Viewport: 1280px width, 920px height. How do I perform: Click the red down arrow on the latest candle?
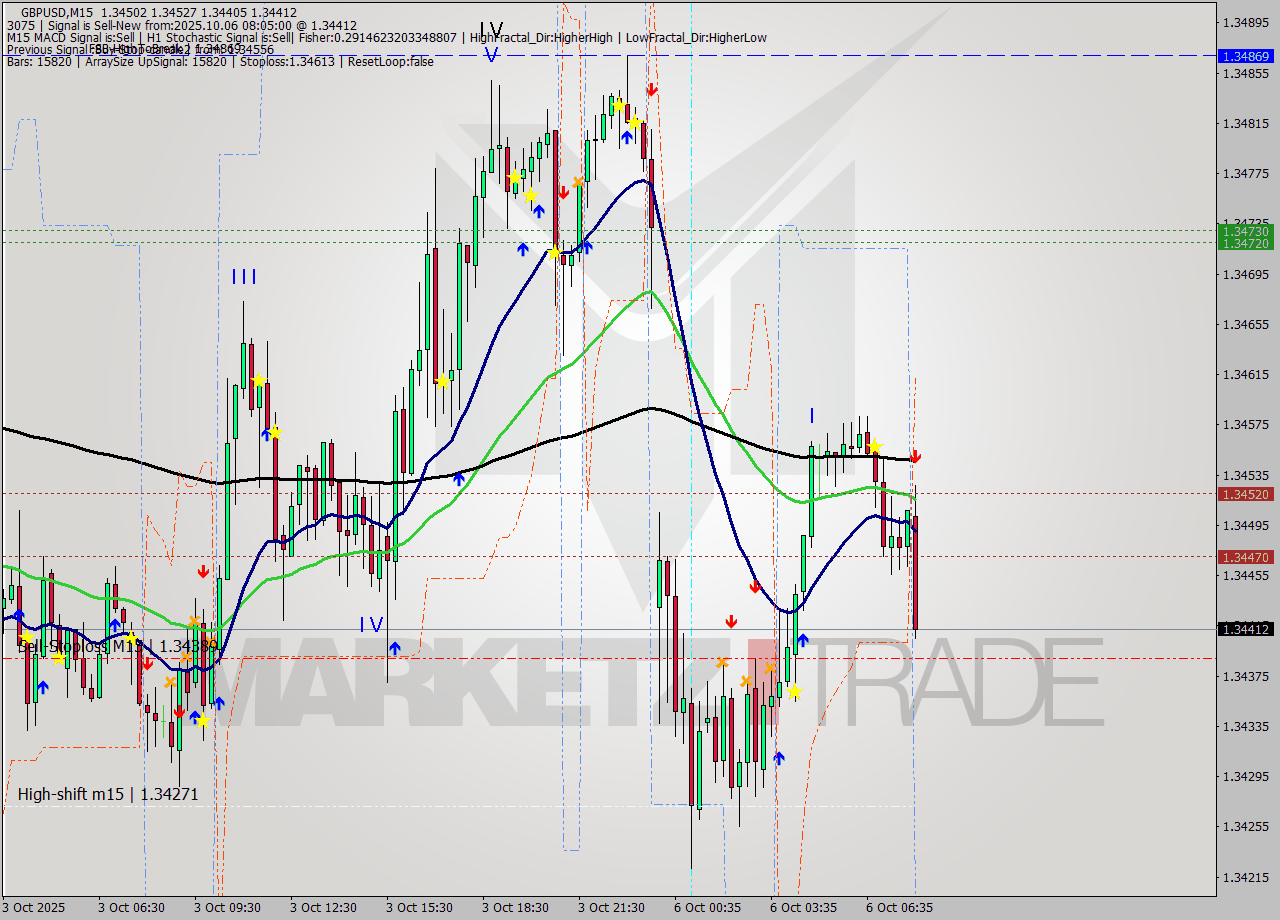tap(917, 457)
